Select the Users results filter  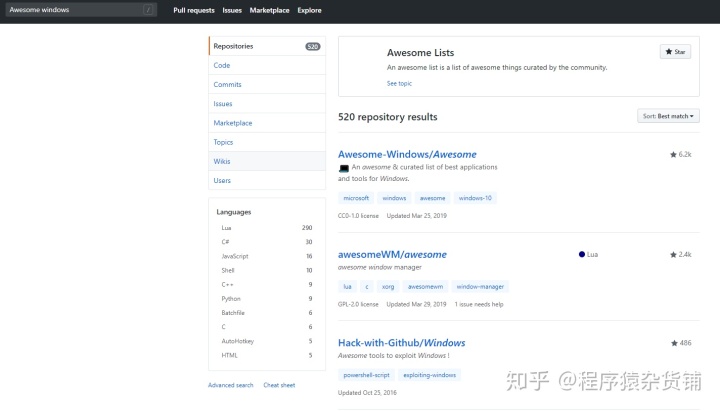(x=267, y=180)
